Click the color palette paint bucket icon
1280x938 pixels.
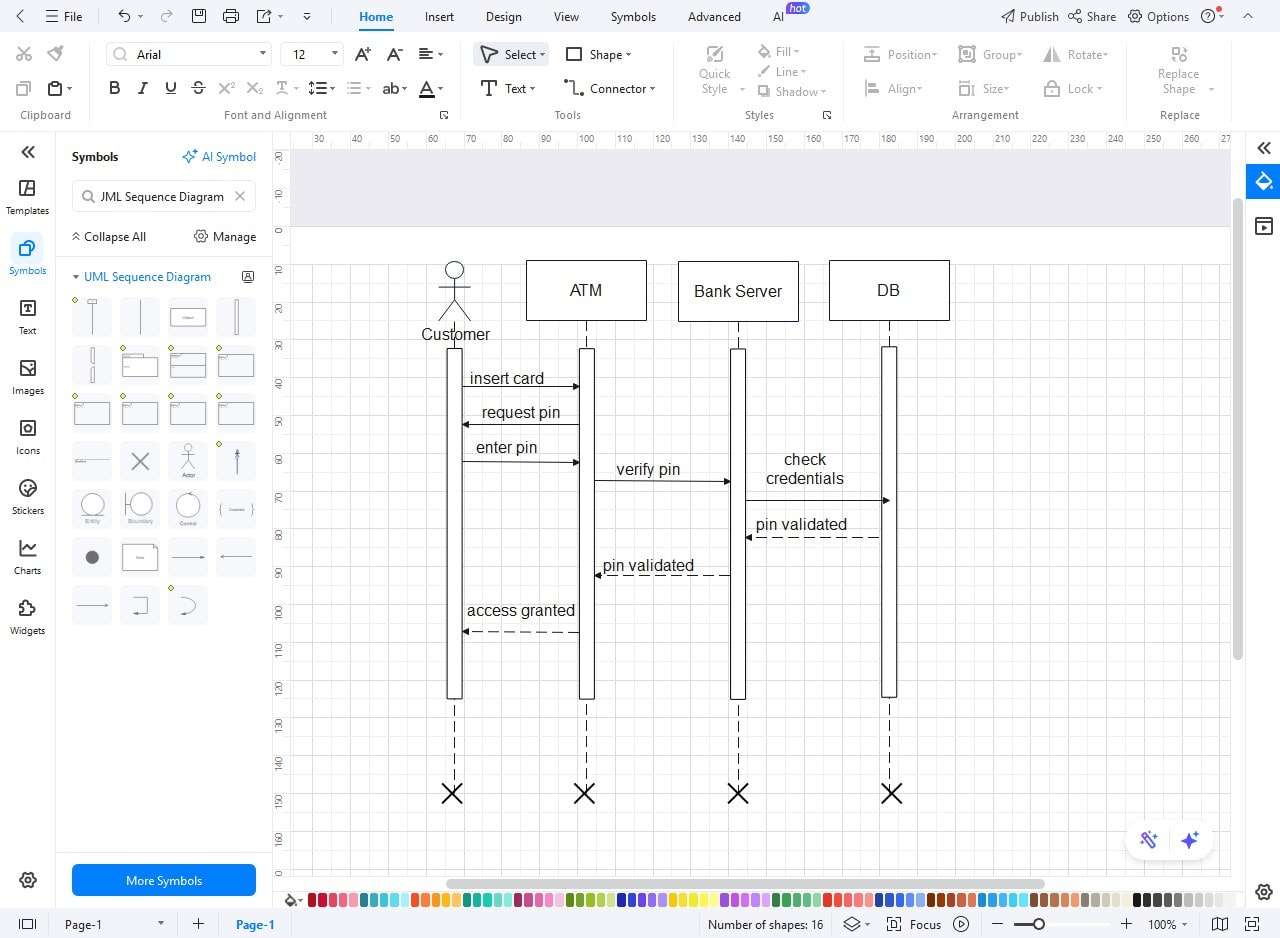tap(292, 900)
